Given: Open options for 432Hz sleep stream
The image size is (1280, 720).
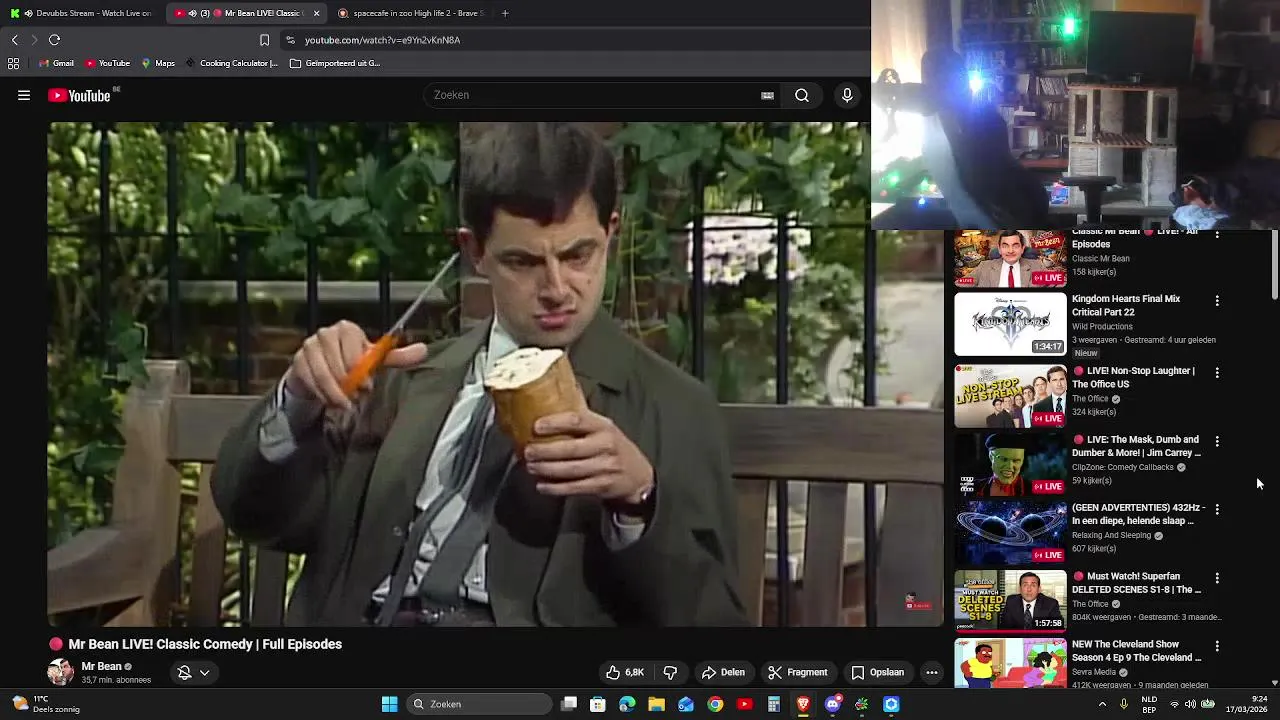Looking at the screenshot, I should click(1217, 509).
